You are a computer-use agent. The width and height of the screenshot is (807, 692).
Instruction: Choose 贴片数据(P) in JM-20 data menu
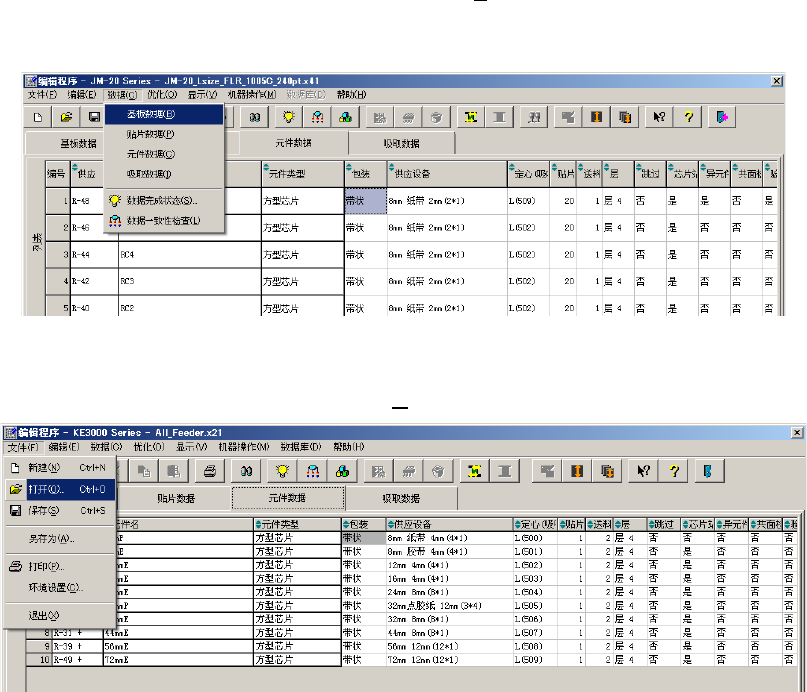164,134
